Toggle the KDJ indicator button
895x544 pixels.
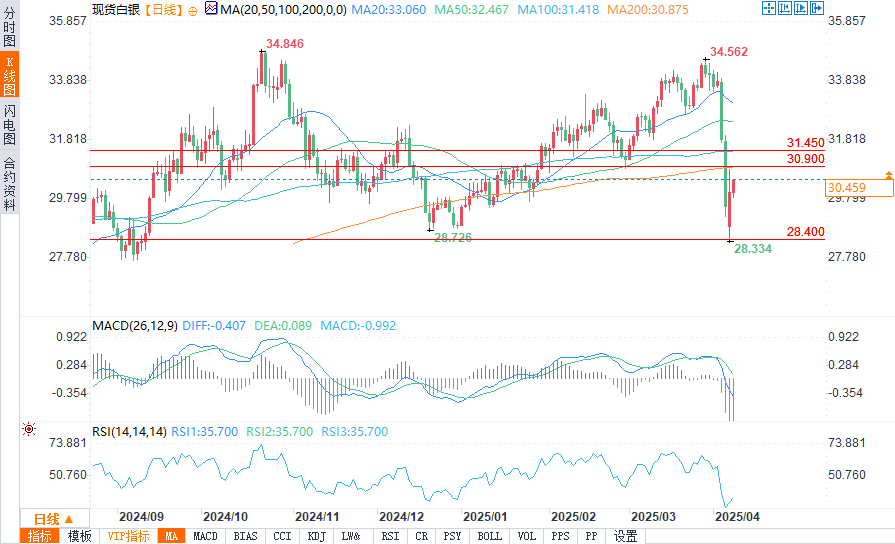pyautogui.click(x=316, y=537)
